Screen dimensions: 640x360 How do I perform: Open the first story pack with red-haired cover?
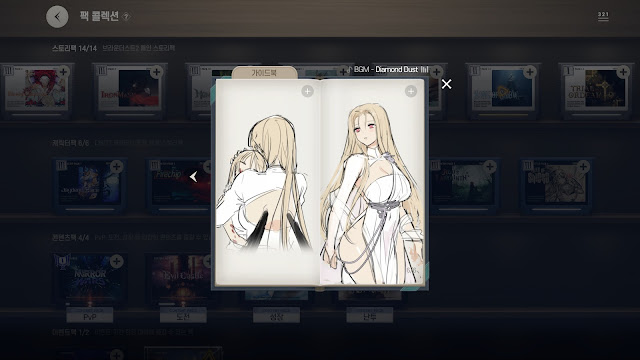click(37, 90)
